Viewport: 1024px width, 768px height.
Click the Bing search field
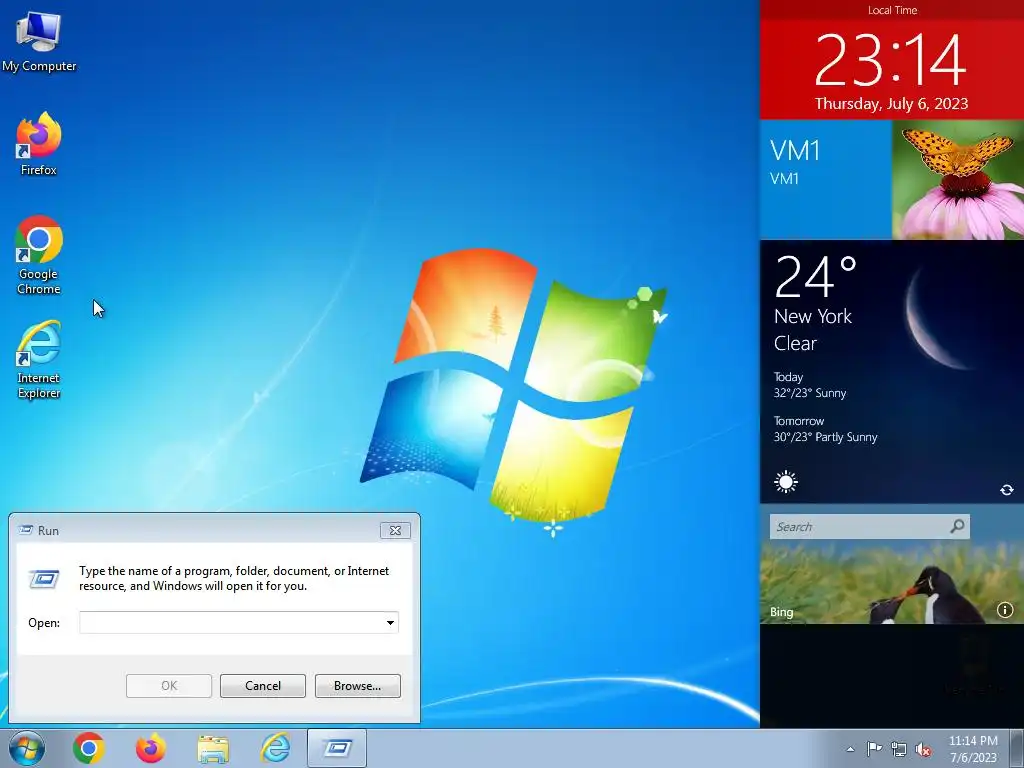click(x=859, y=526)
